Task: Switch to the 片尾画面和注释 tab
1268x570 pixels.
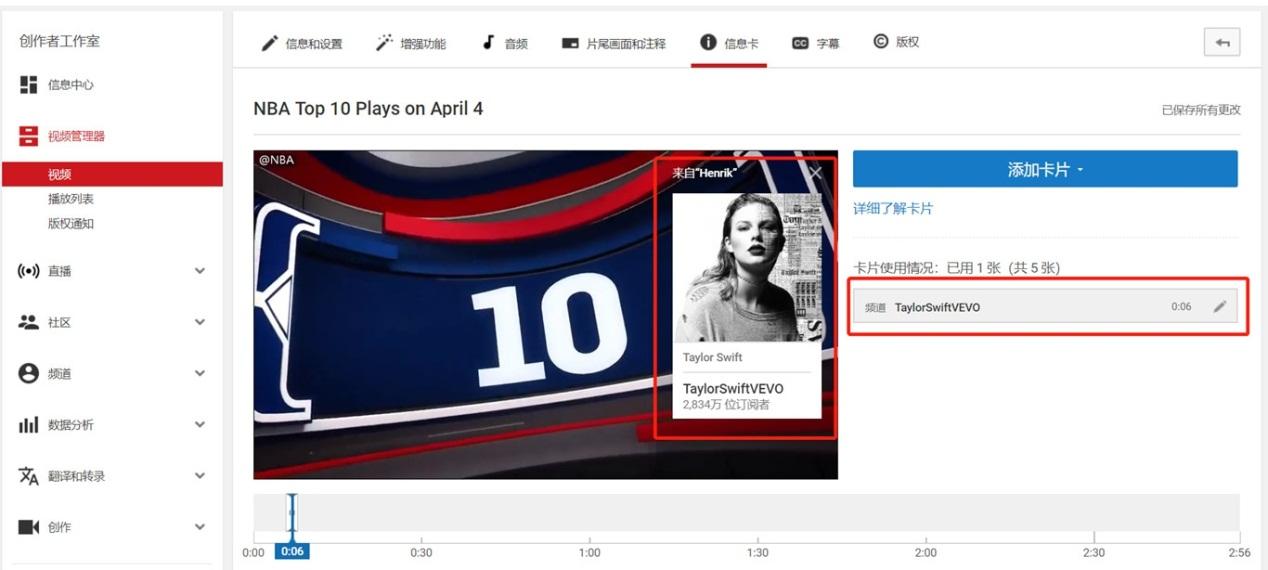Action: (613, 43)
